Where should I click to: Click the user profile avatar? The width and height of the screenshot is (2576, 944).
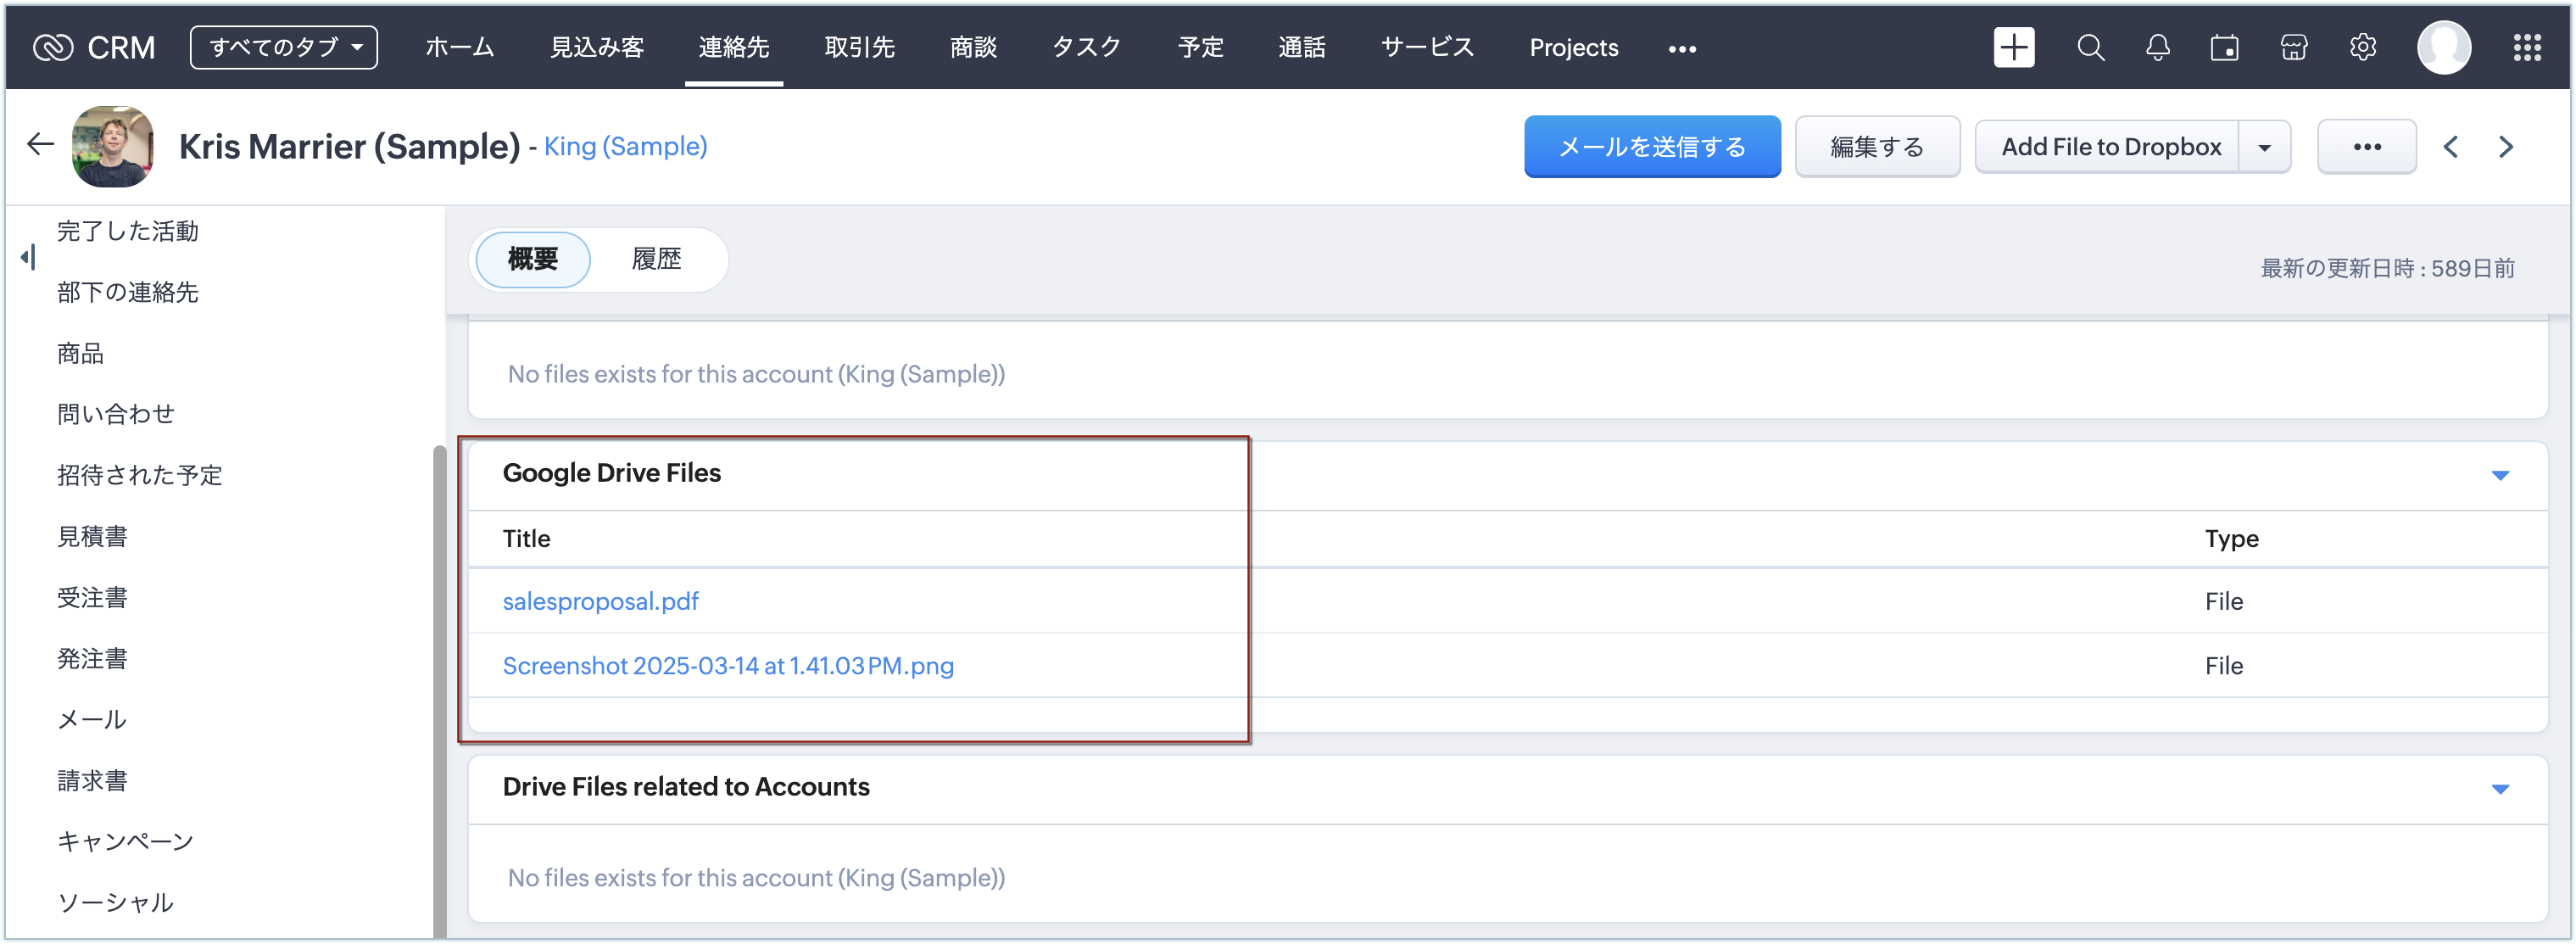[2443, 47]
